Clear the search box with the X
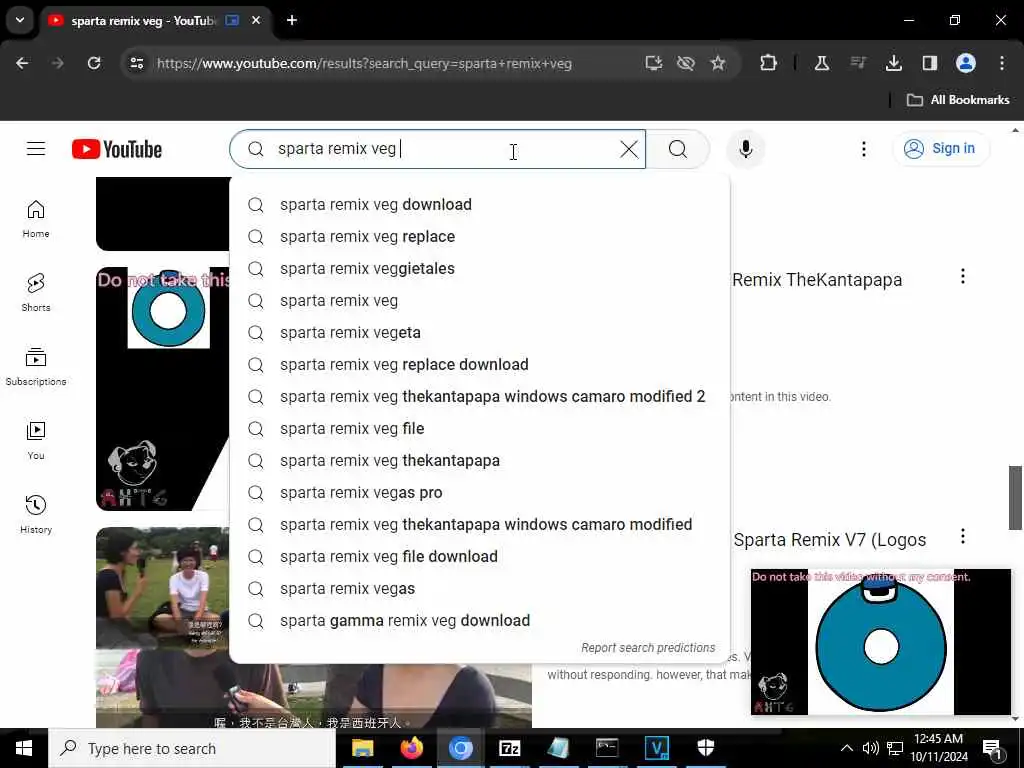This screenshot has width=1024, height=768. tap(629, 149)
